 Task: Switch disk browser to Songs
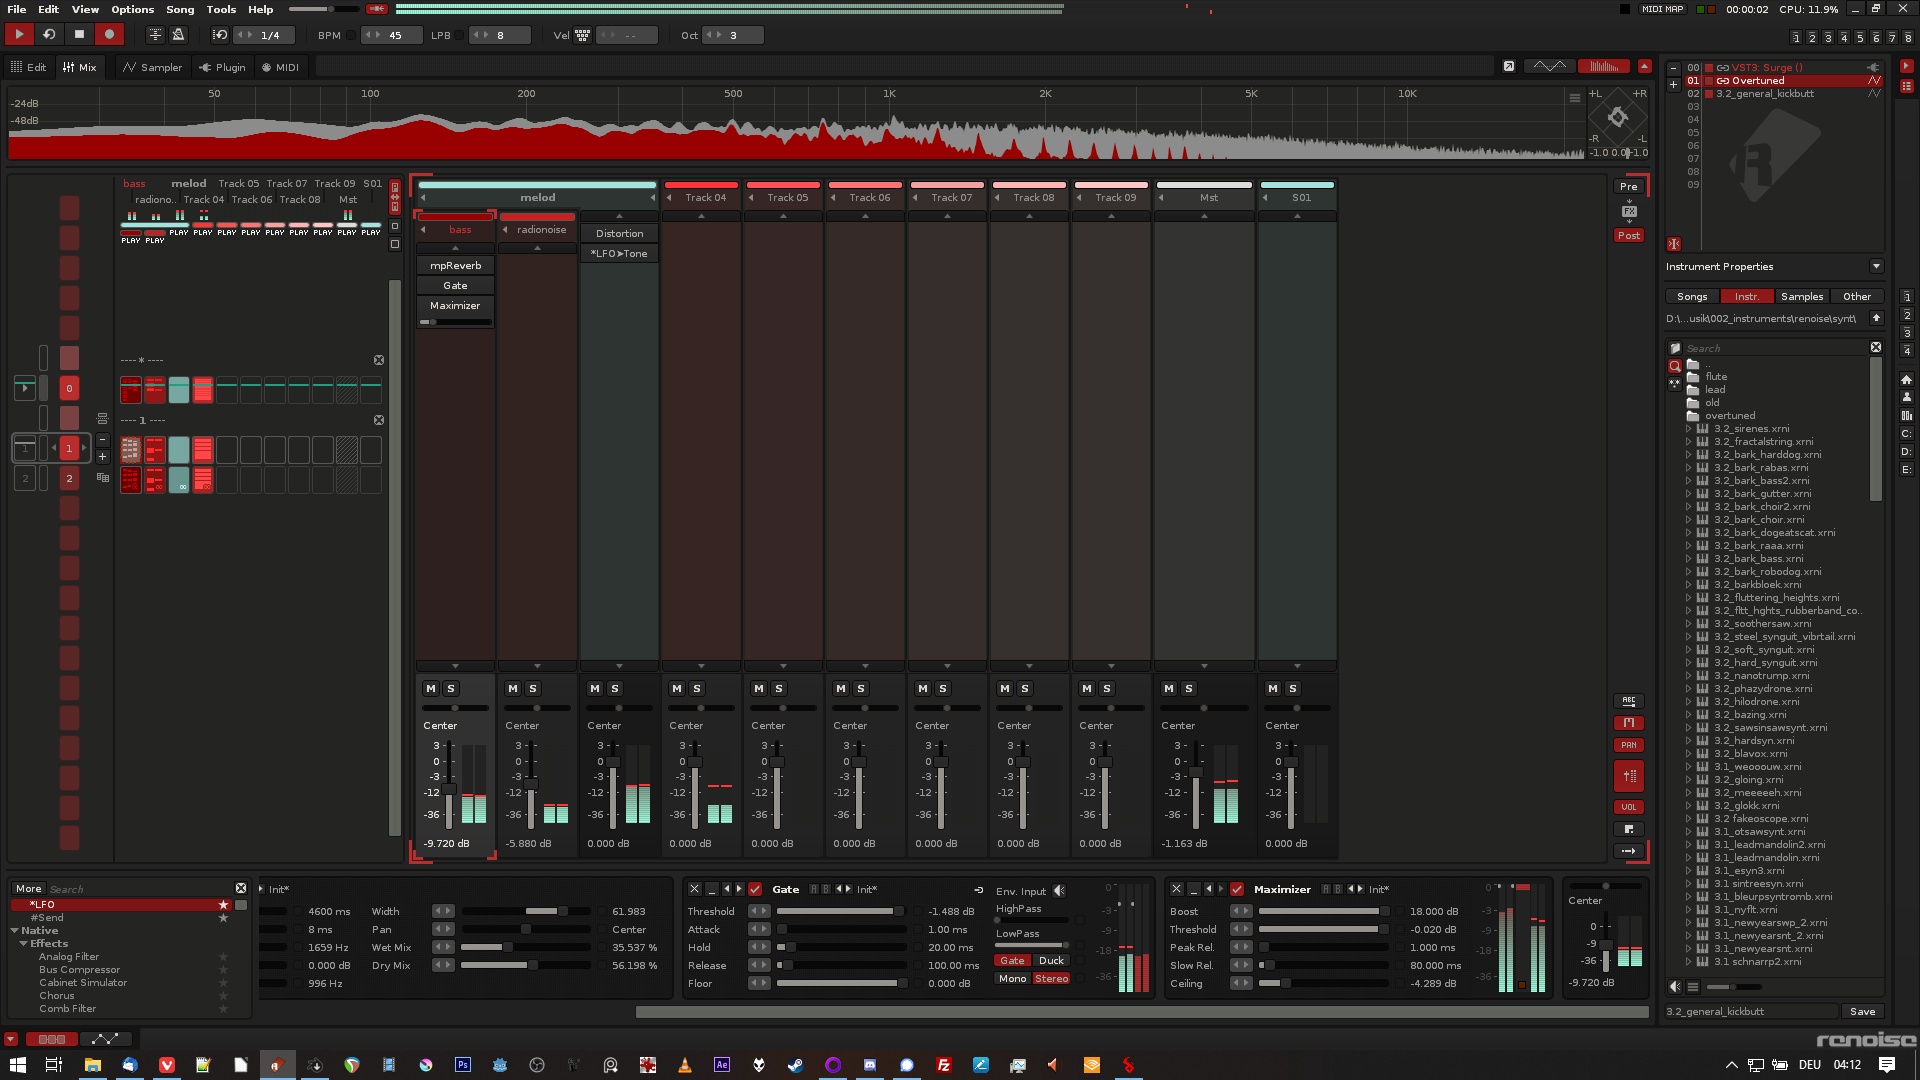1692,296
